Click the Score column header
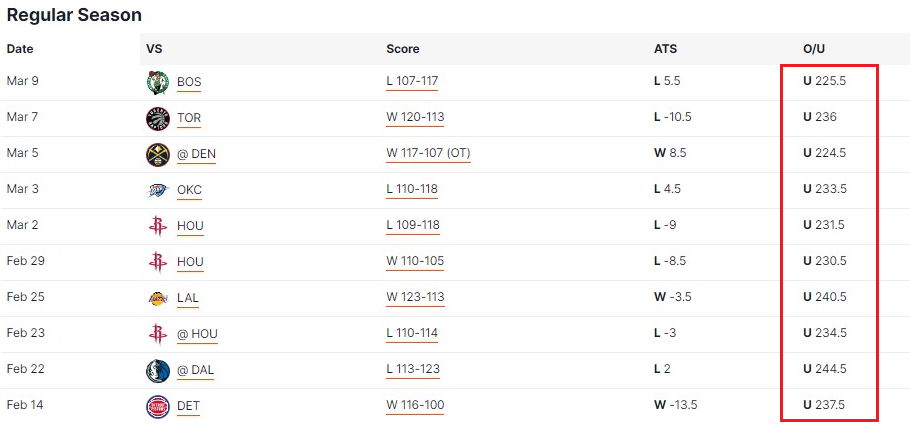Screen dimensions: 910x437 pos(403,49)
